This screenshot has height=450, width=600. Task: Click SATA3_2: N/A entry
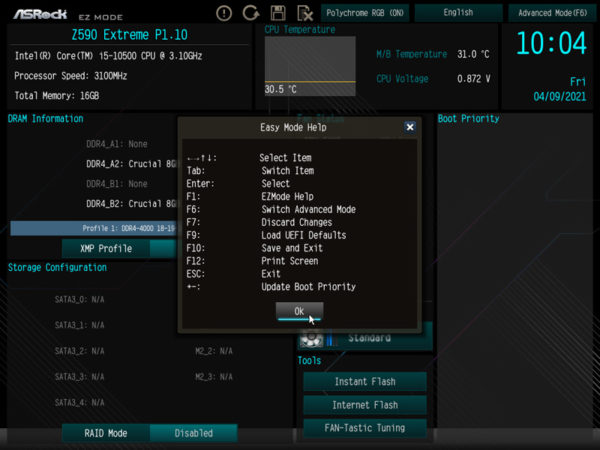(x=80, y=351)
